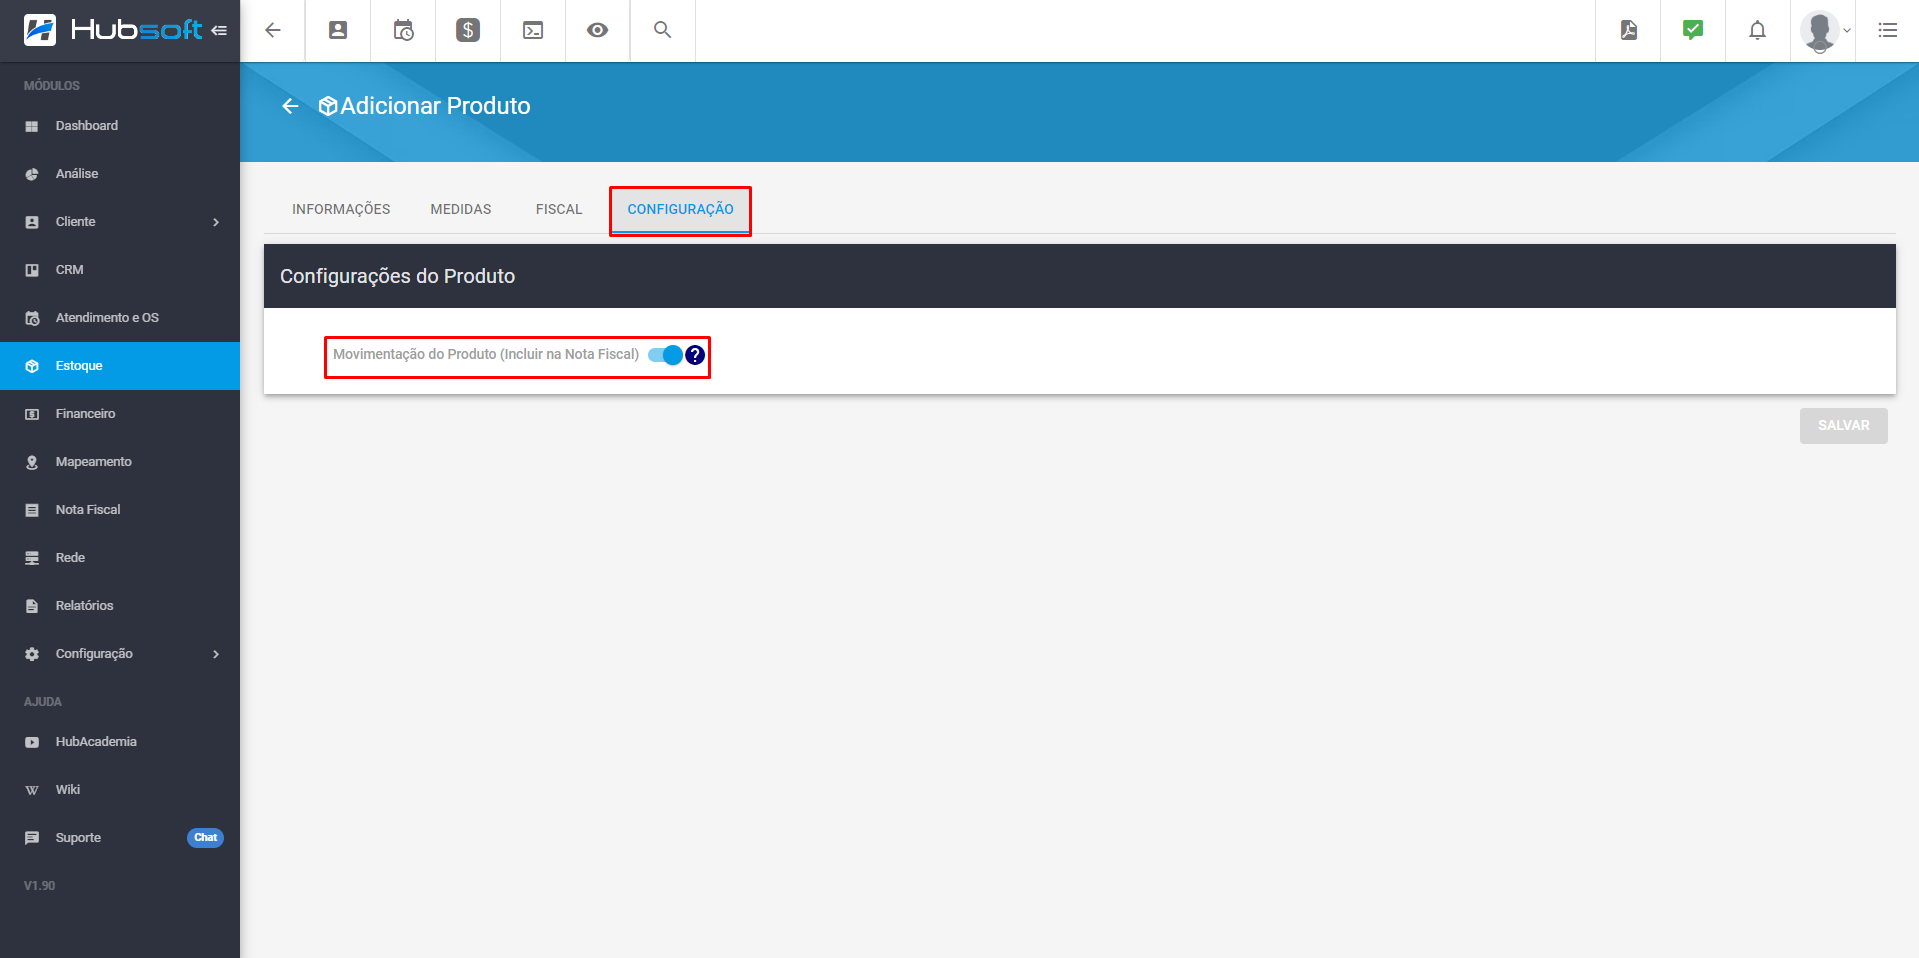Expand the Configuração sidebar chevron

click(216, 654)
